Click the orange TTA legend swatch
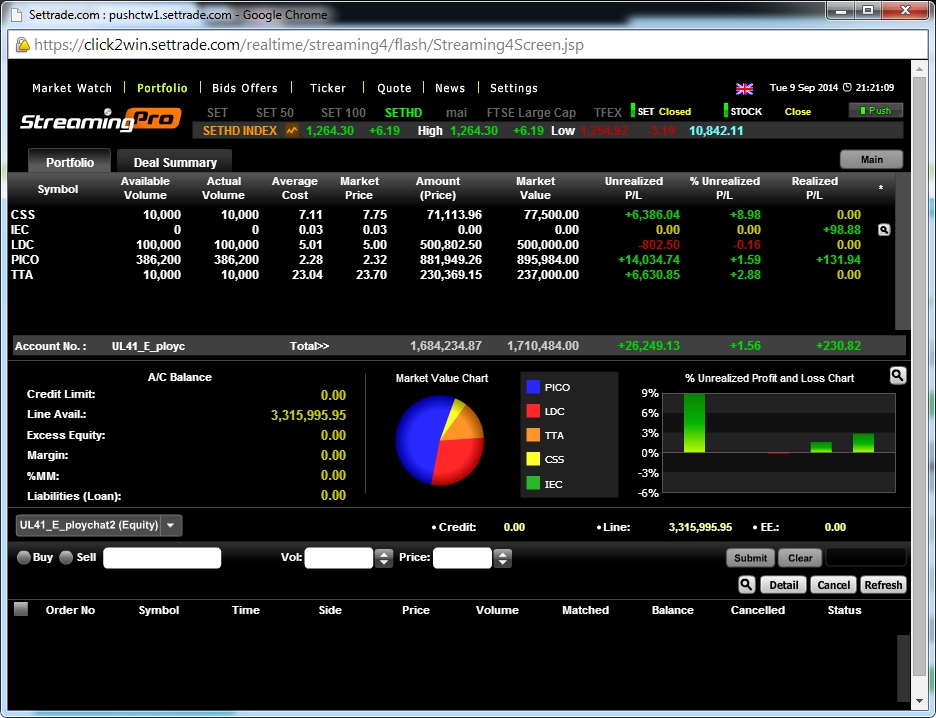Image resolution: width=936 pixels, height=718 pixels. tap(533, 435)
